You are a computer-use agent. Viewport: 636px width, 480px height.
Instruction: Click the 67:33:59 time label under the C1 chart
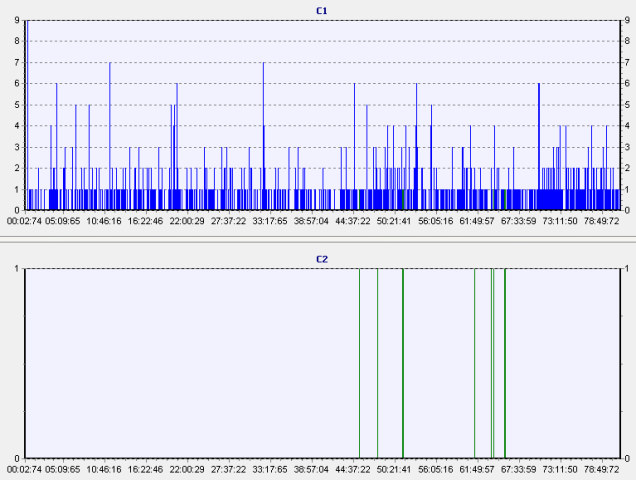(x=518, y=221)
